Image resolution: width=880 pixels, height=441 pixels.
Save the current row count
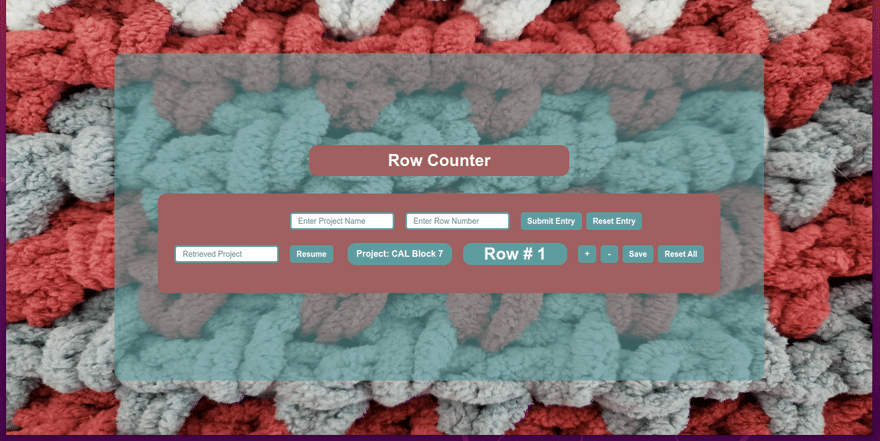pyautogui.click(x=638, y=254)
